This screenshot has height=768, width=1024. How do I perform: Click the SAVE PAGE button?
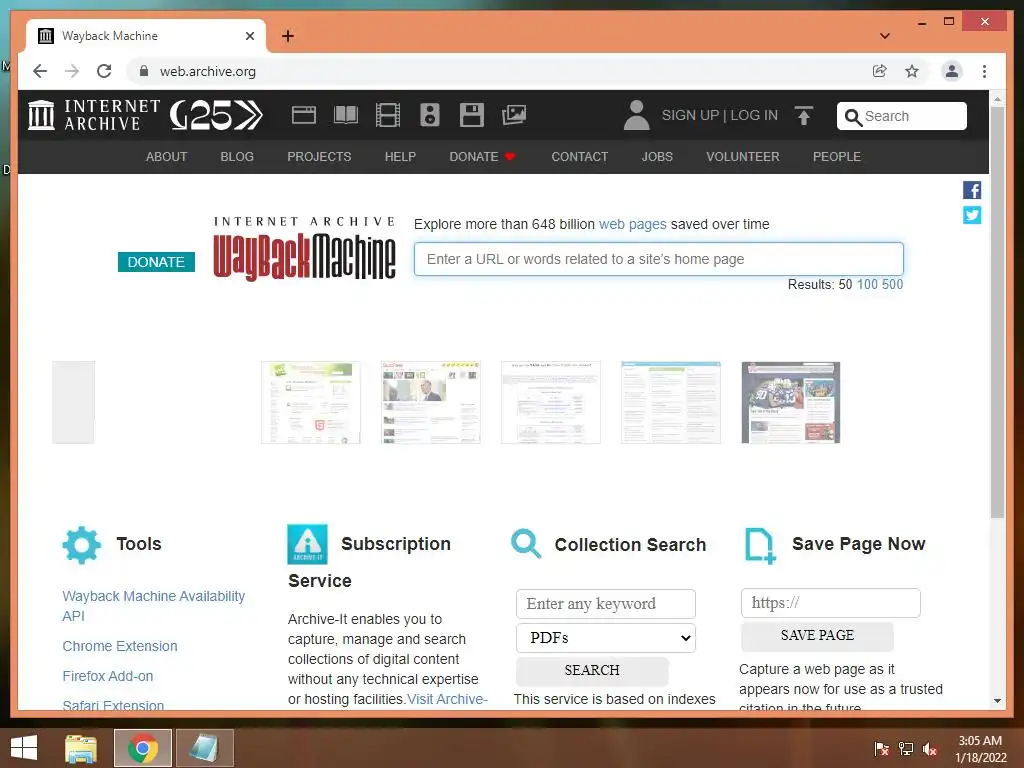[817, 635]
